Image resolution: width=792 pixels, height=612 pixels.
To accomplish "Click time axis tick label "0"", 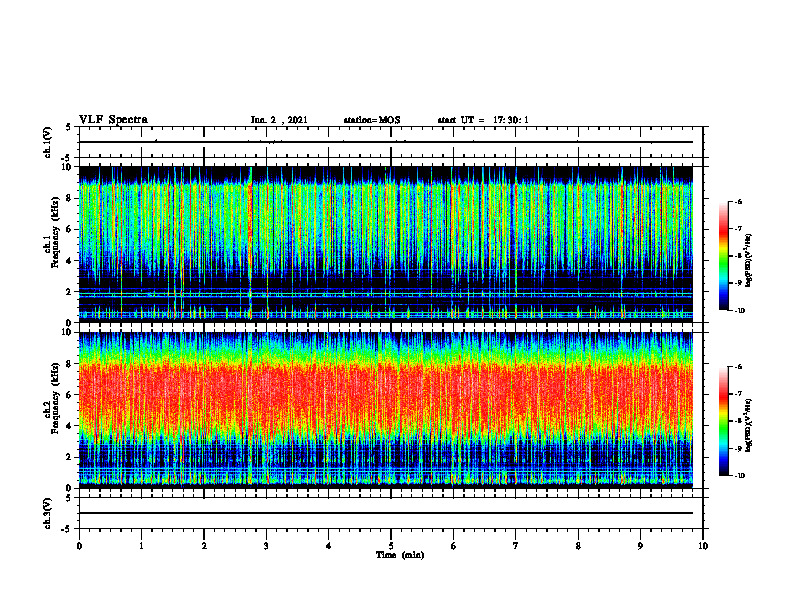I will [x=79, y=546].
